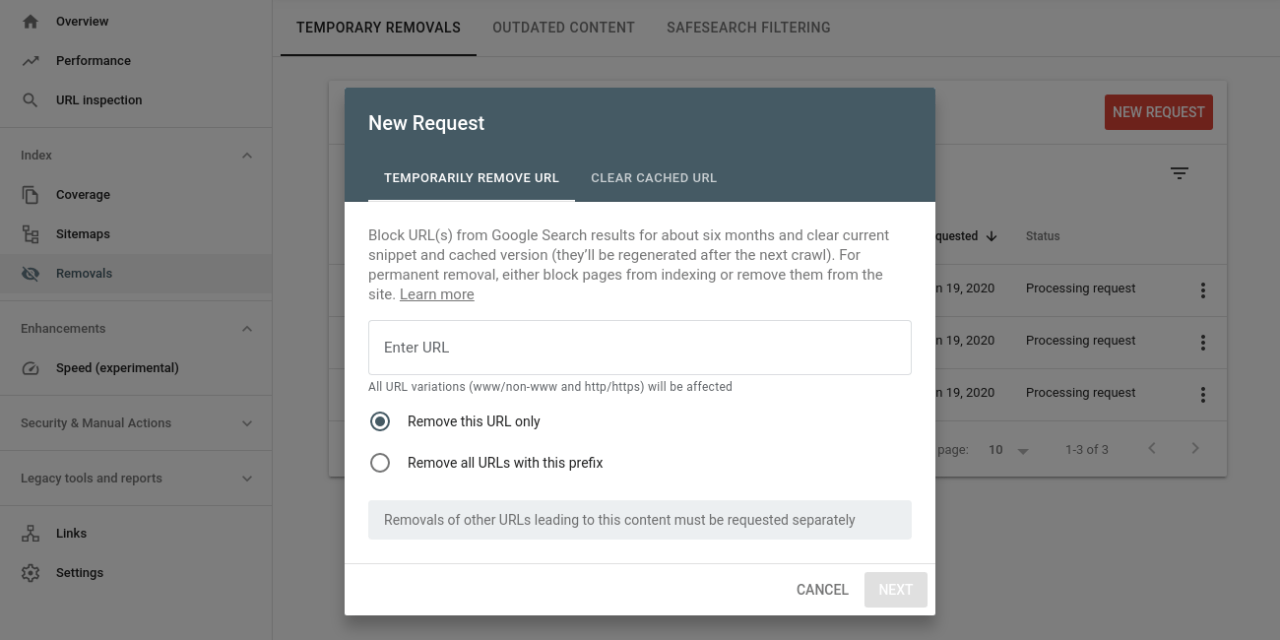Focus the Enter URL field
Viewport: 1280px width, 640px height.
click(x=639, y=348)
